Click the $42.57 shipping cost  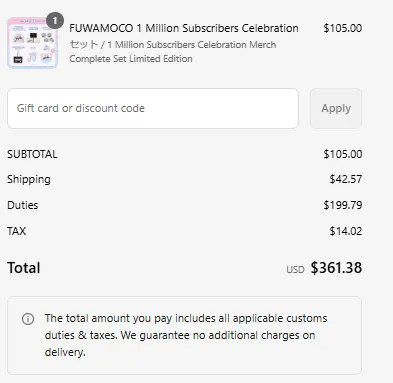tap(346, 179)
